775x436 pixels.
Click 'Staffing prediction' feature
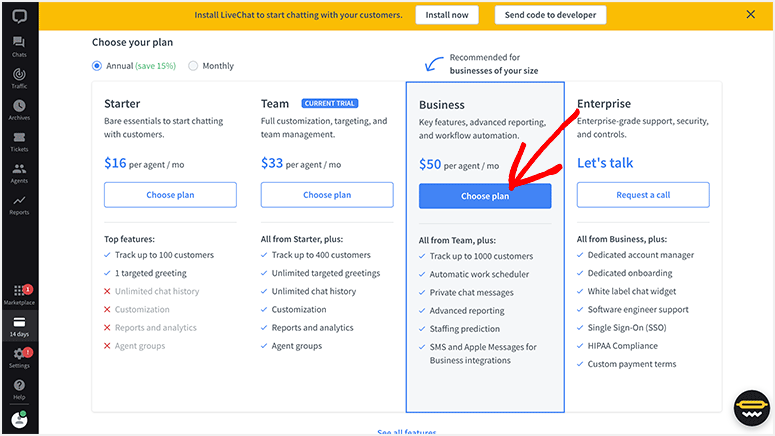465,329
